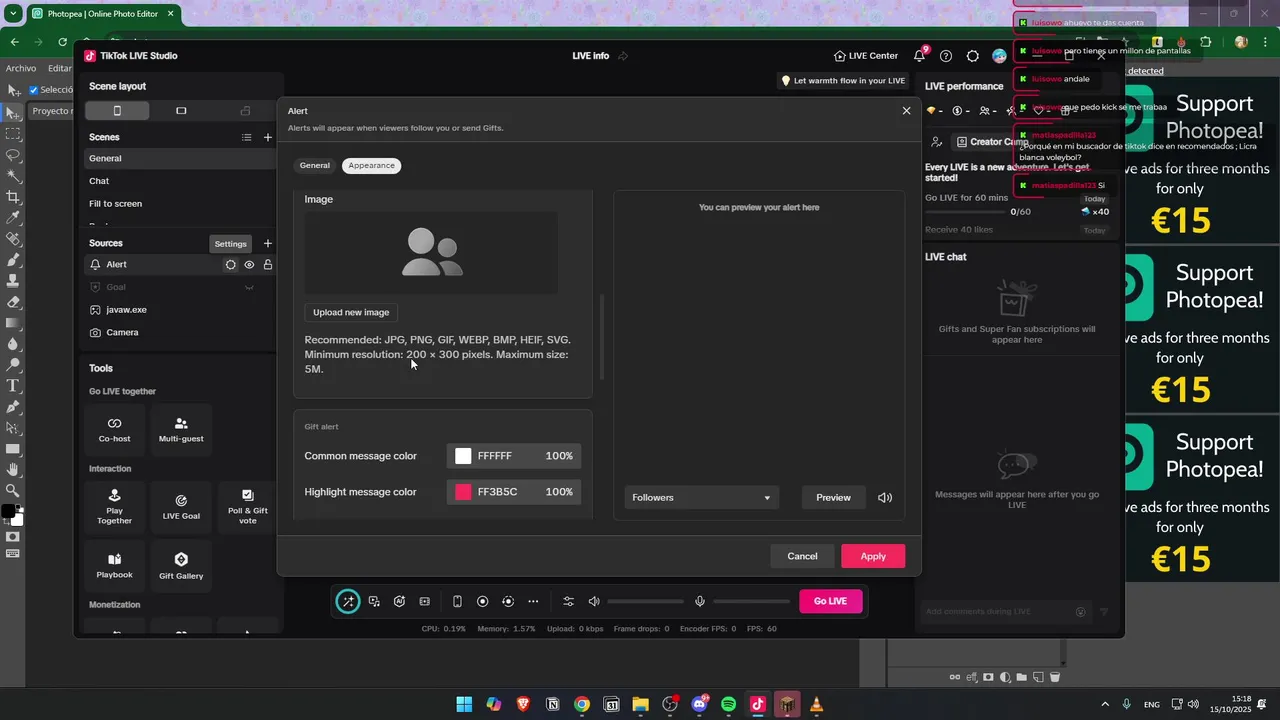The image size is (1280, 720).
Task: Open more options ellipsis in toolbar
Action: coord(533,601)
